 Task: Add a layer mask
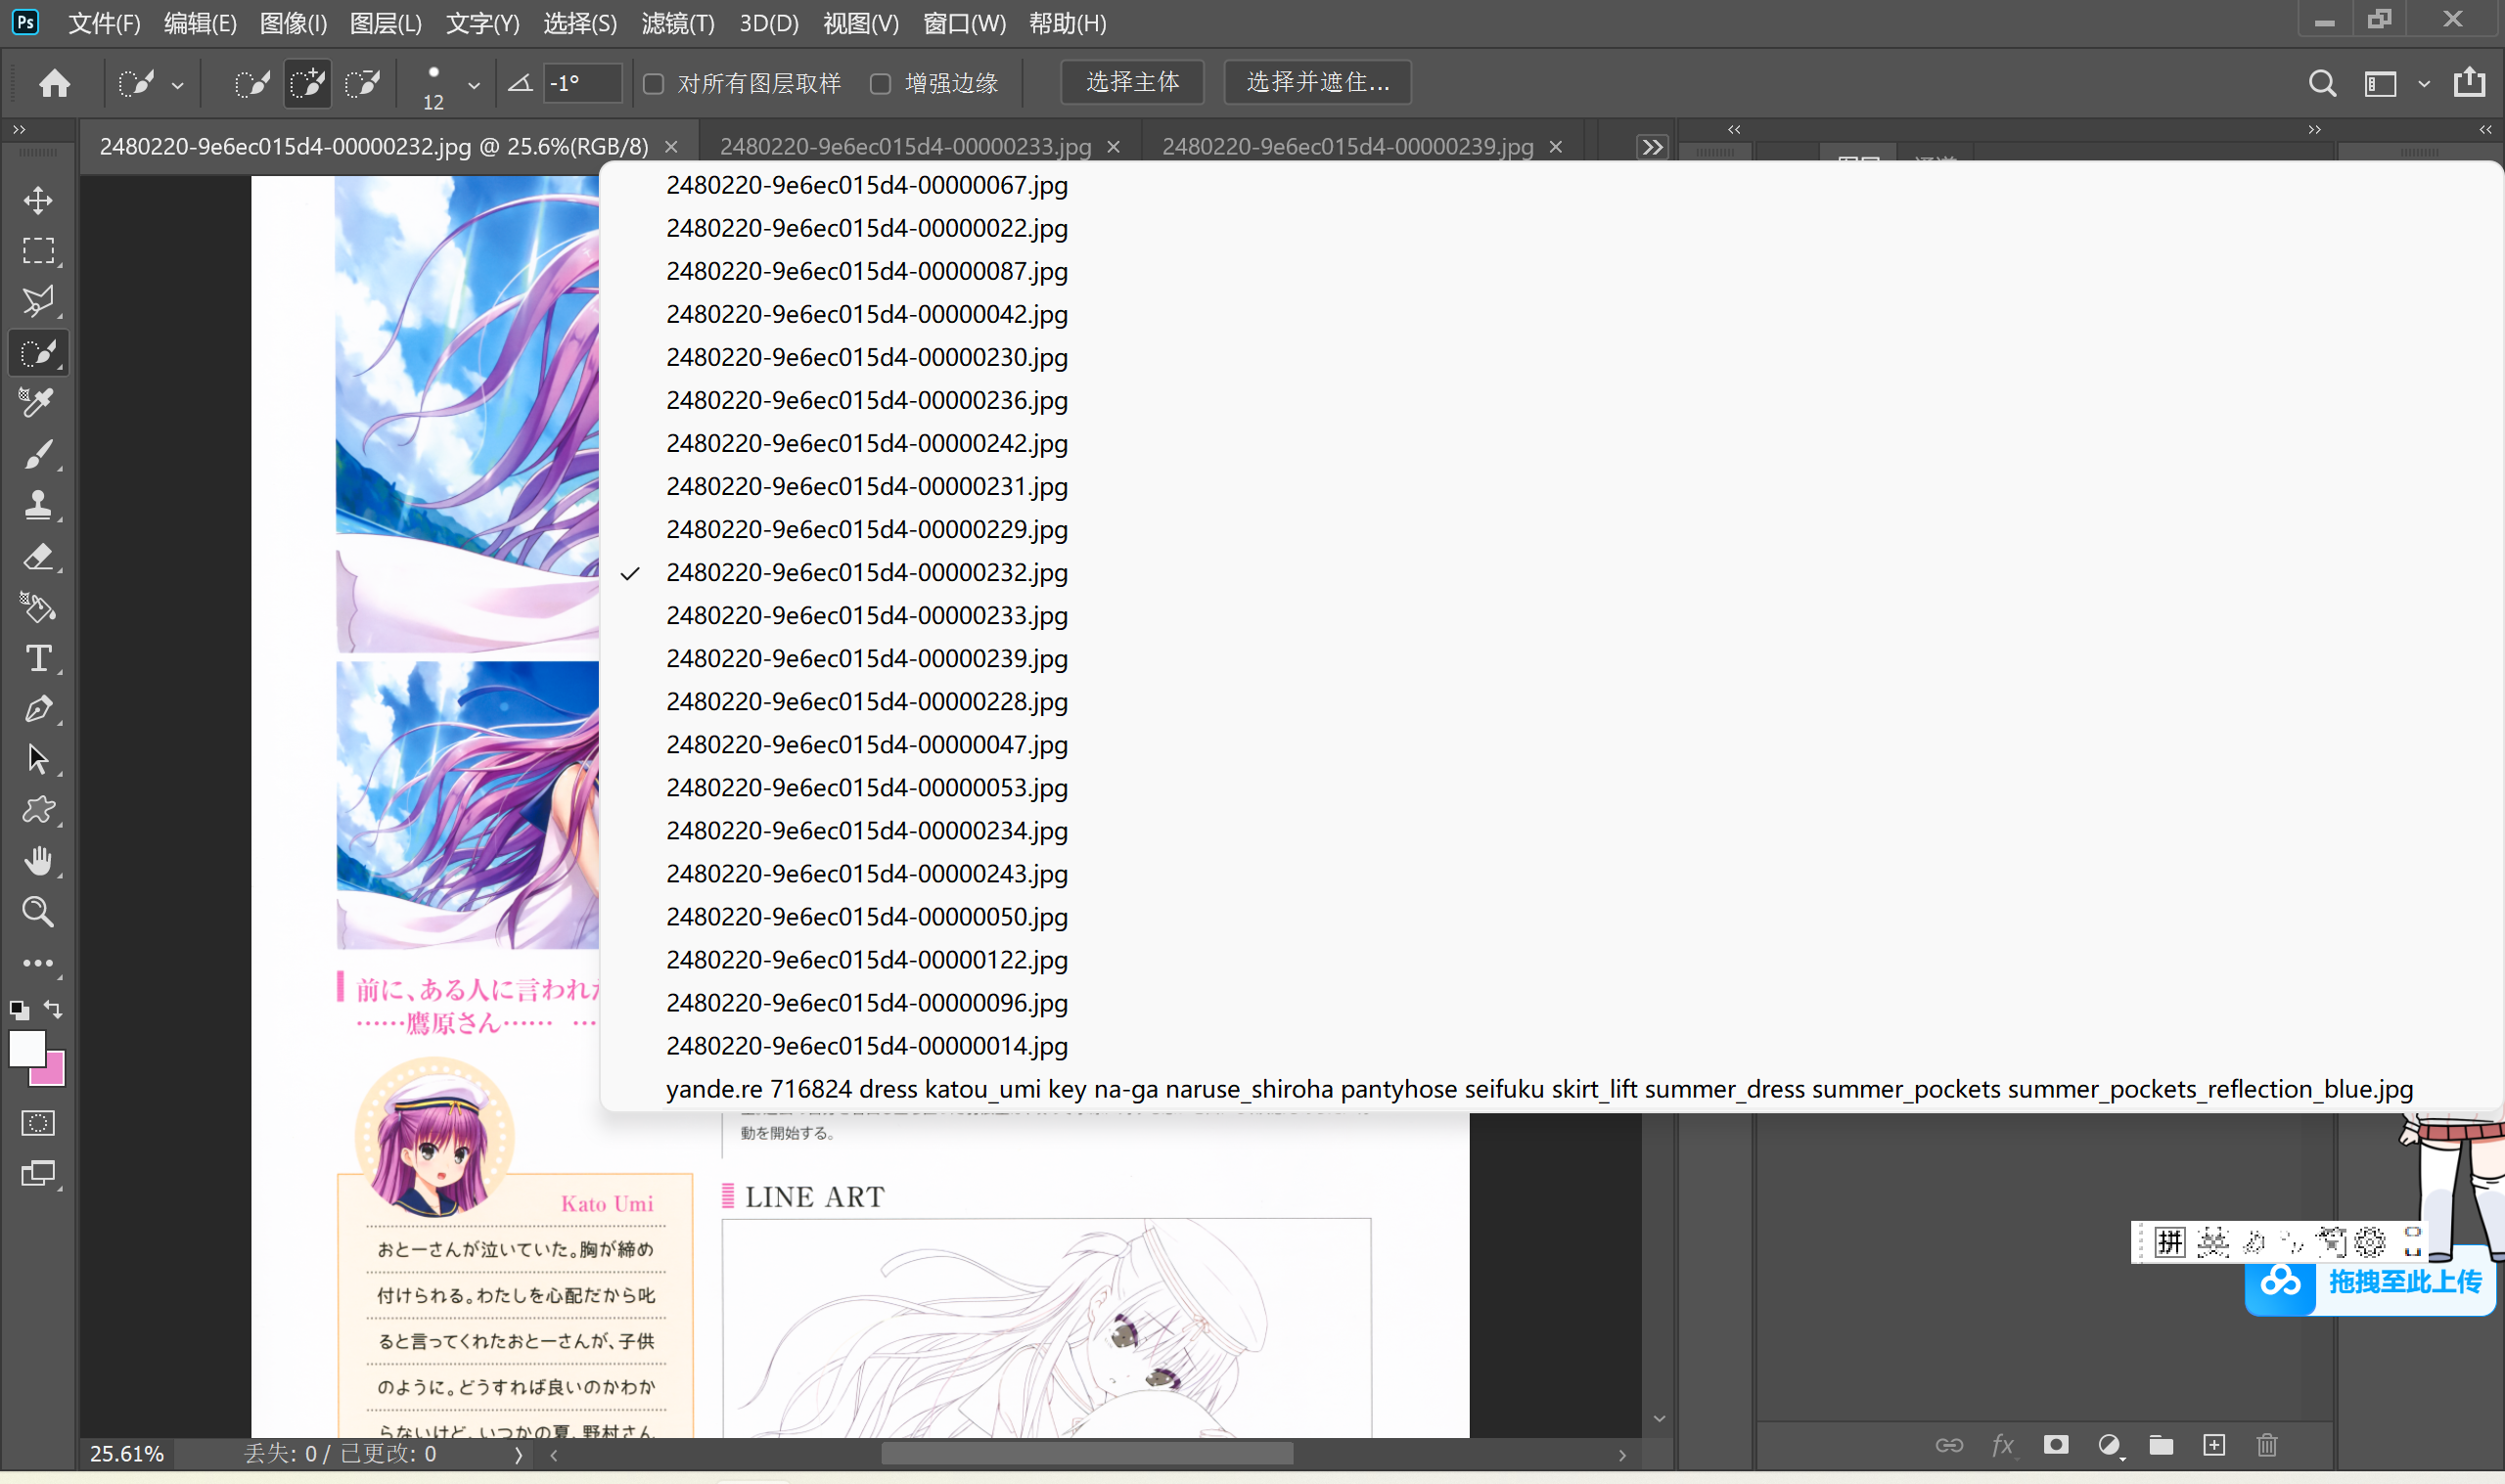click(2056, 1445)
